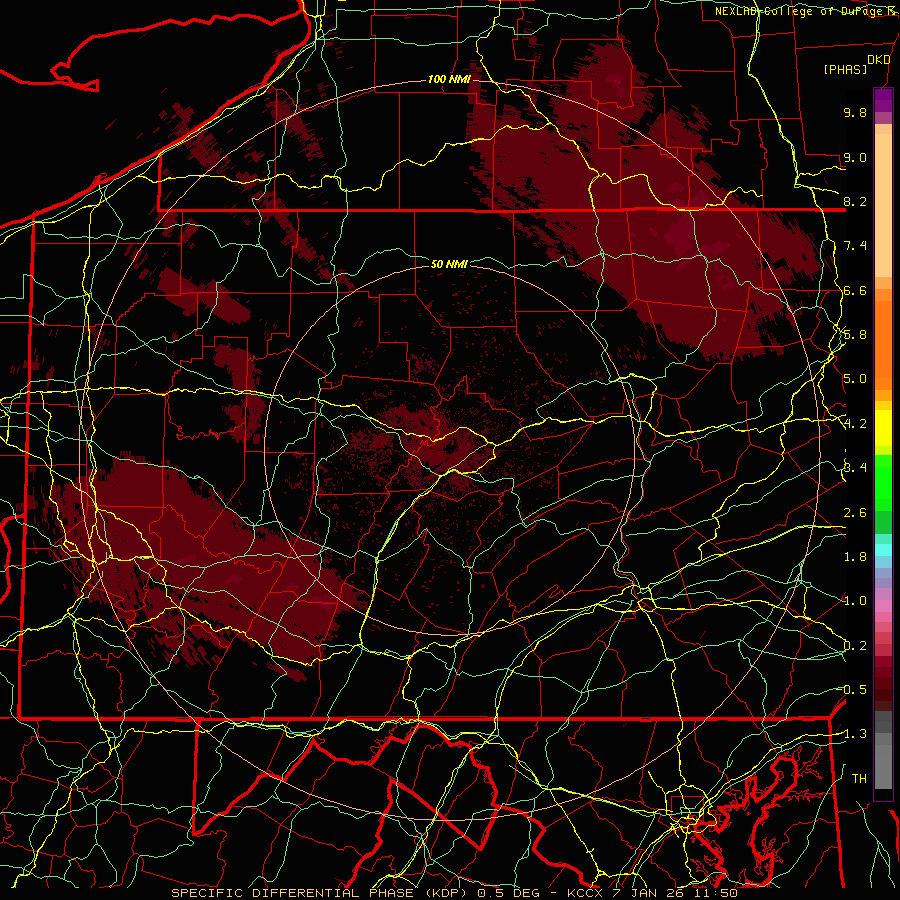The width and height of the screenshot is (900, 900).
Task: Pick the cyan segment of the color bar
Action: (x=883, y=549)
